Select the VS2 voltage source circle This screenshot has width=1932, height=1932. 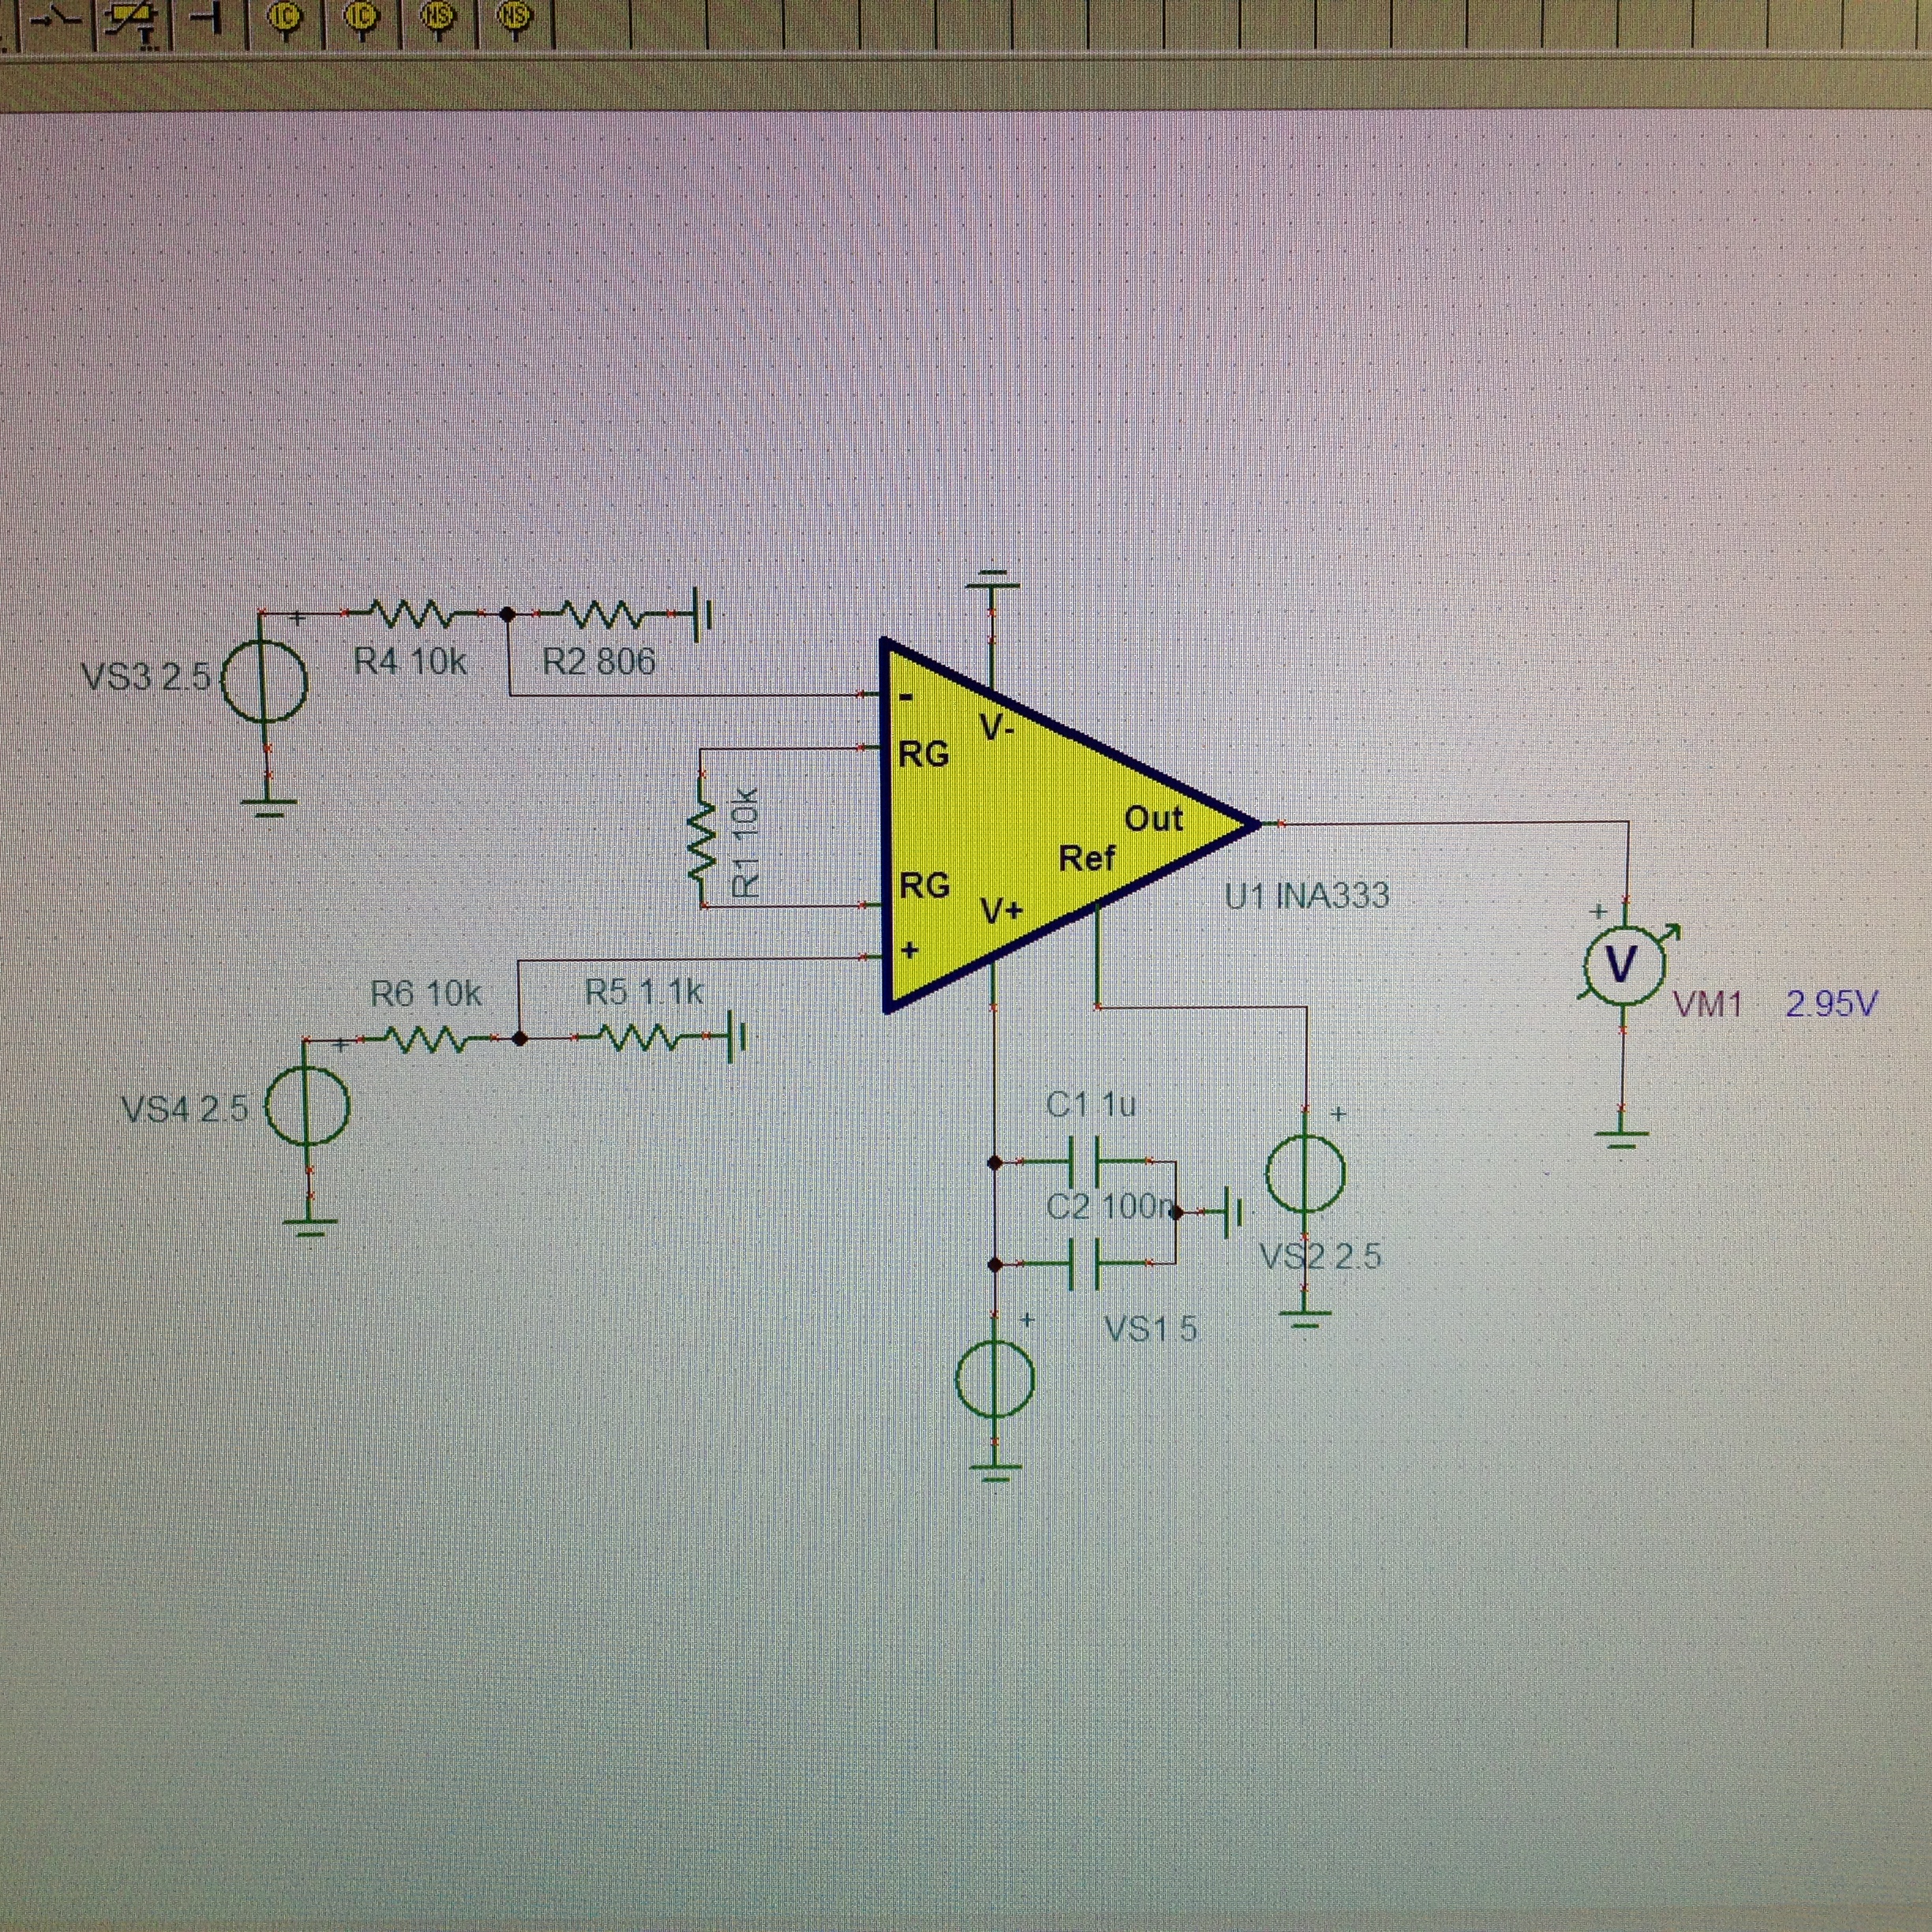point(1306,1174)
